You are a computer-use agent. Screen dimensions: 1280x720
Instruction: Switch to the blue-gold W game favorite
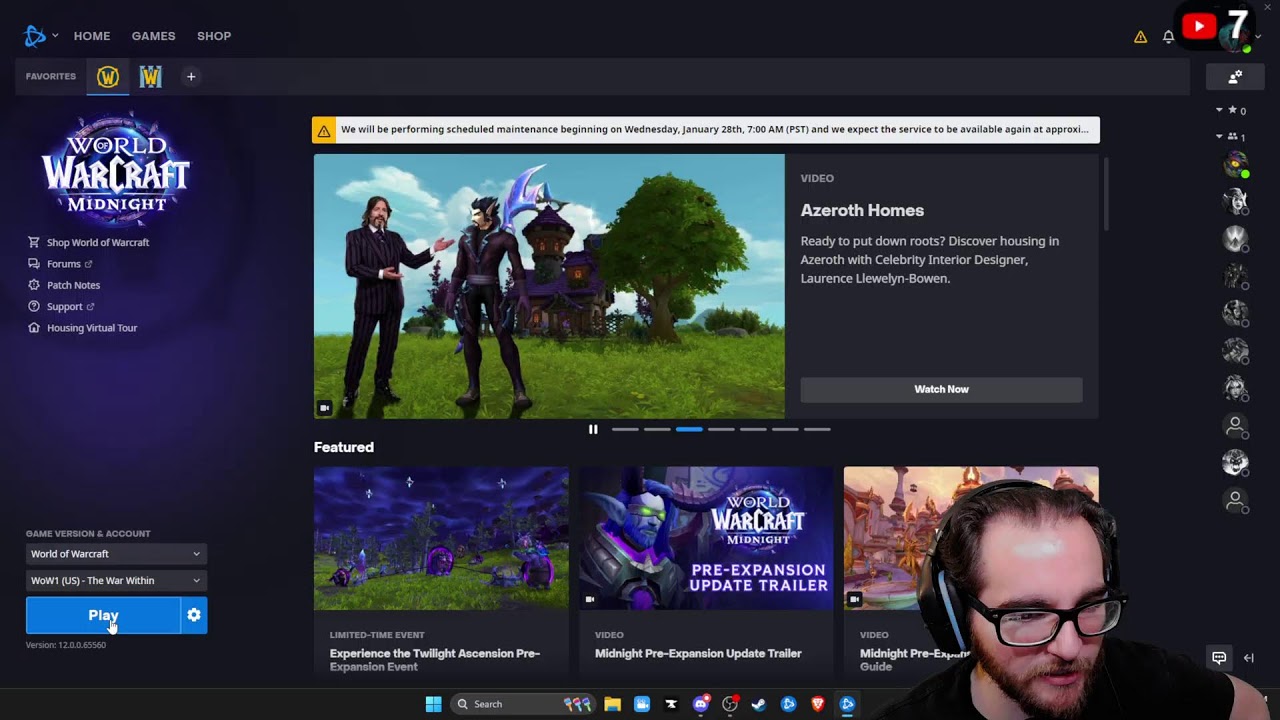151,76
